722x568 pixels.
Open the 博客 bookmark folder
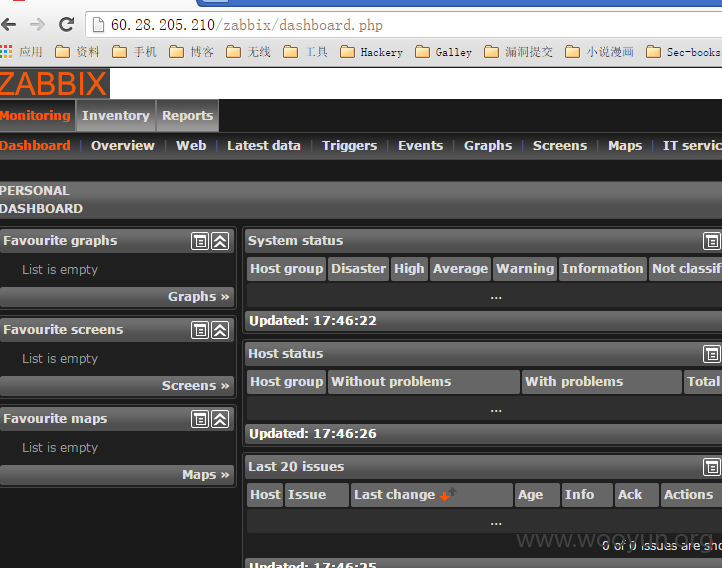point(192,52)
